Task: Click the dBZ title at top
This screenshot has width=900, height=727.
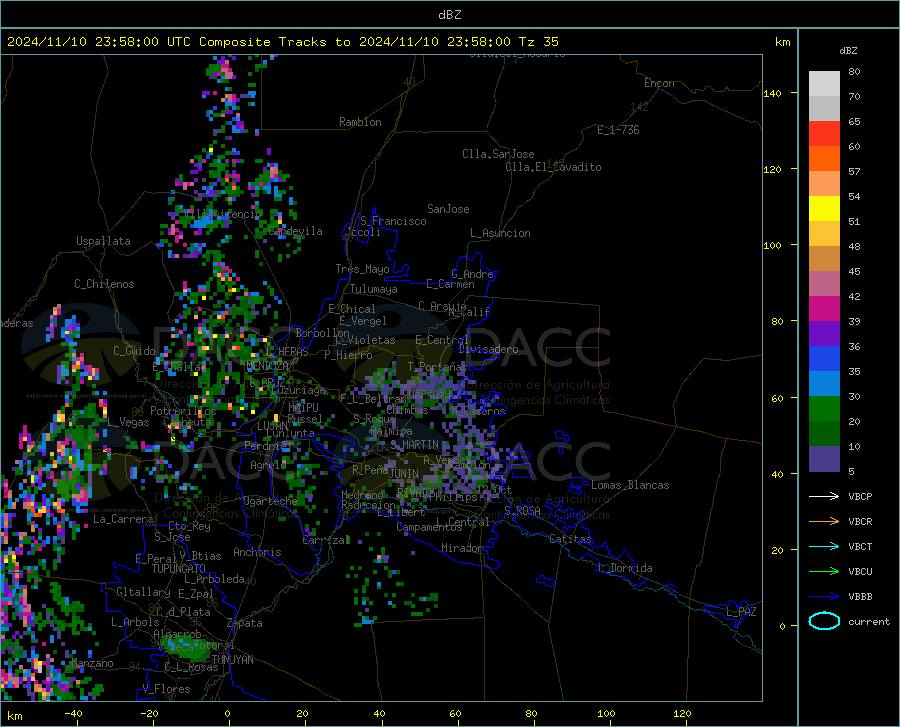Action: point(449,15)
